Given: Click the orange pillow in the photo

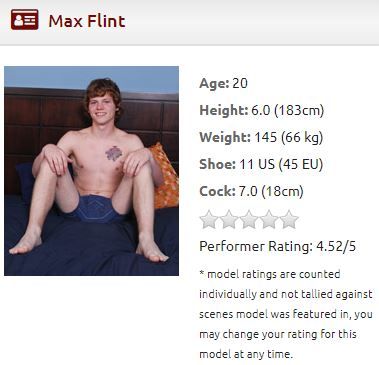Looking at the screenshot, I should point(164,176).
